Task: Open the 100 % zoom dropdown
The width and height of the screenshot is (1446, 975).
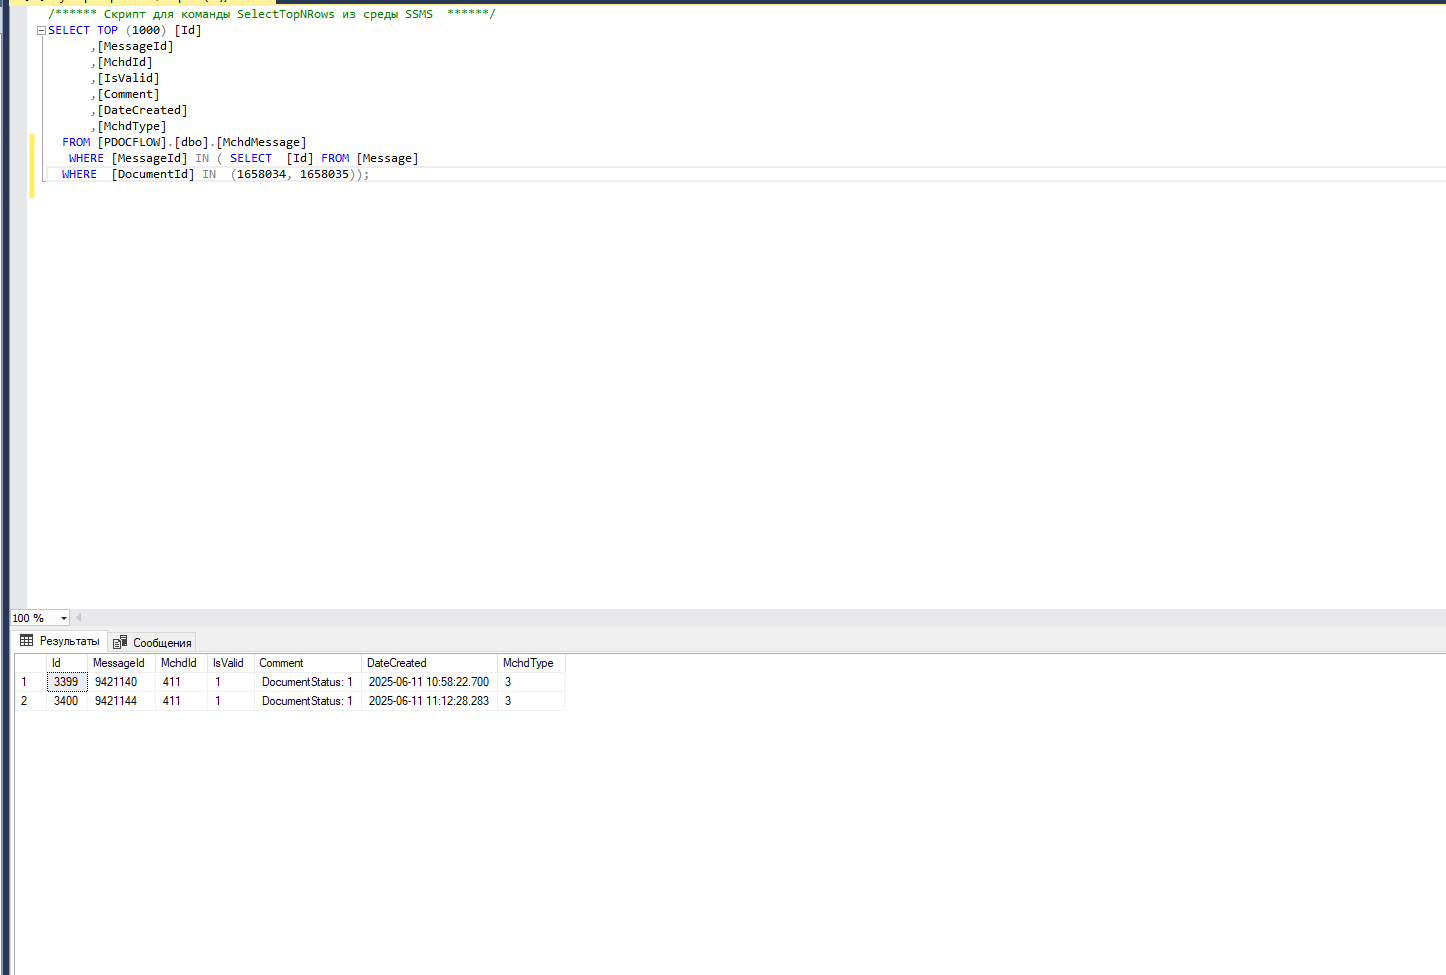Action: tap(63, 618)
